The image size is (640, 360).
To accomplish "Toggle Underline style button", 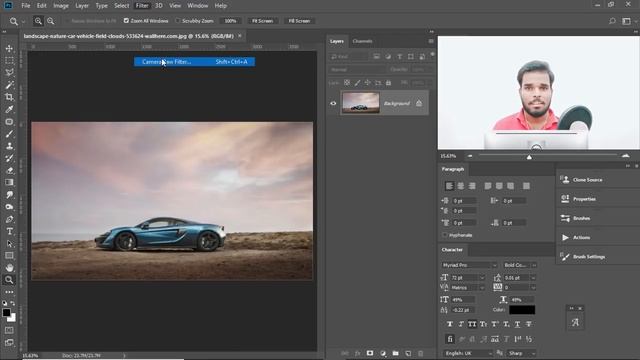I will (x=517, y=324).
